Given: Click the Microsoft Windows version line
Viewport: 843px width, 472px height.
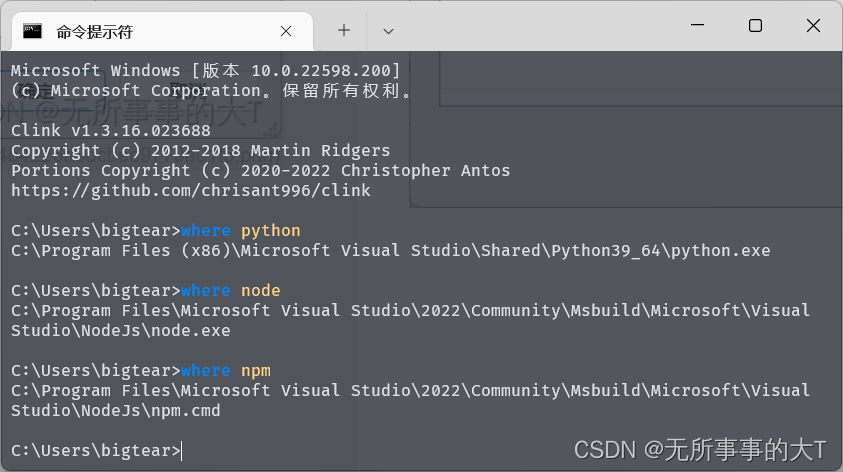Looking at the screenshot, I should 206,70.
